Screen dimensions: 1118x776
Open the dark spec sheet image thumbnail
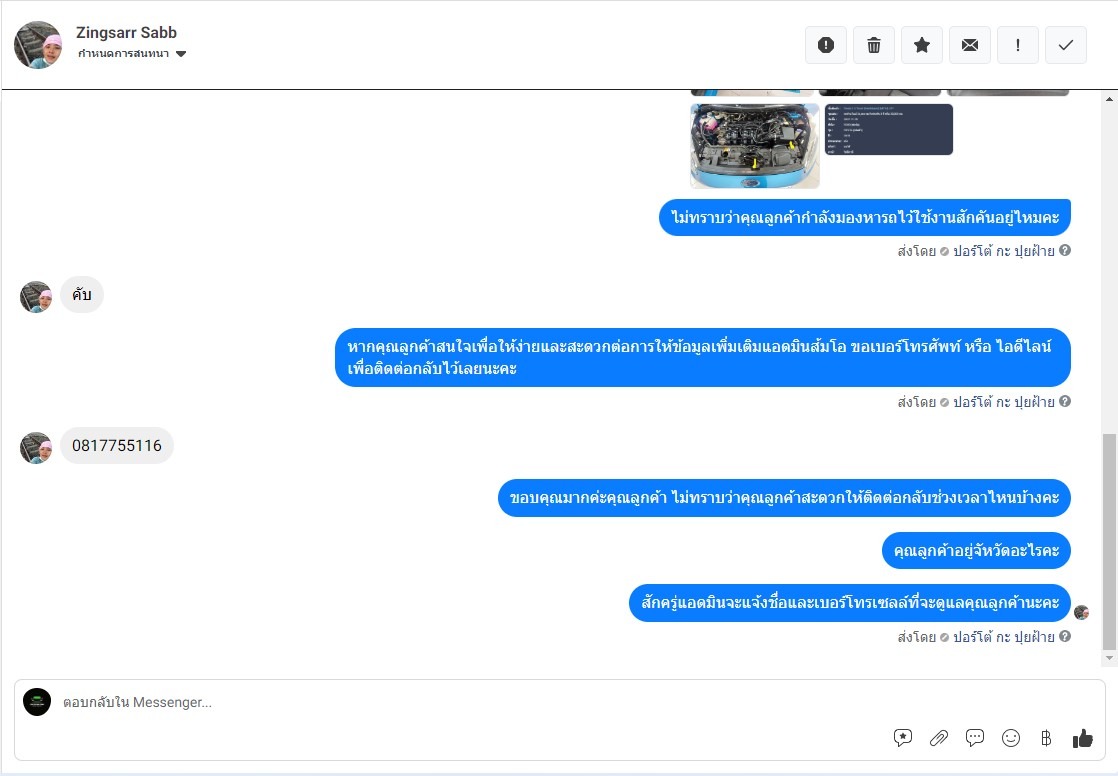coord(888,129)
